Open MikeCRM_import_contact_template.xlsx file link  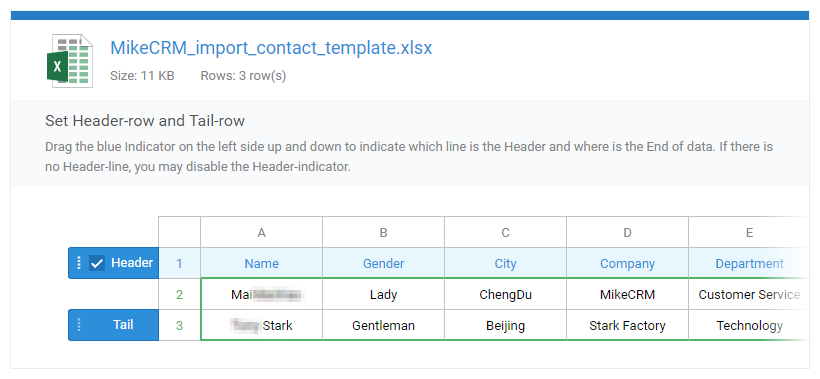point(271,48)
